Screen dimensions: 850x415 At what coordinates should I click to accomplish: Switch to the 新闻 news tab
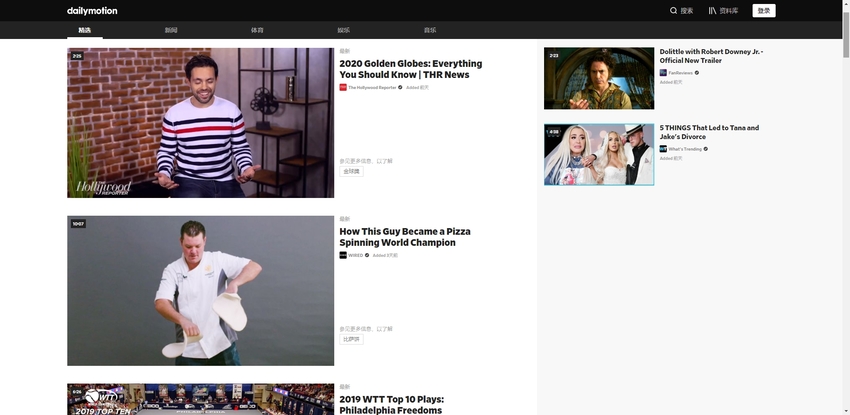click(x=171, y=30)
